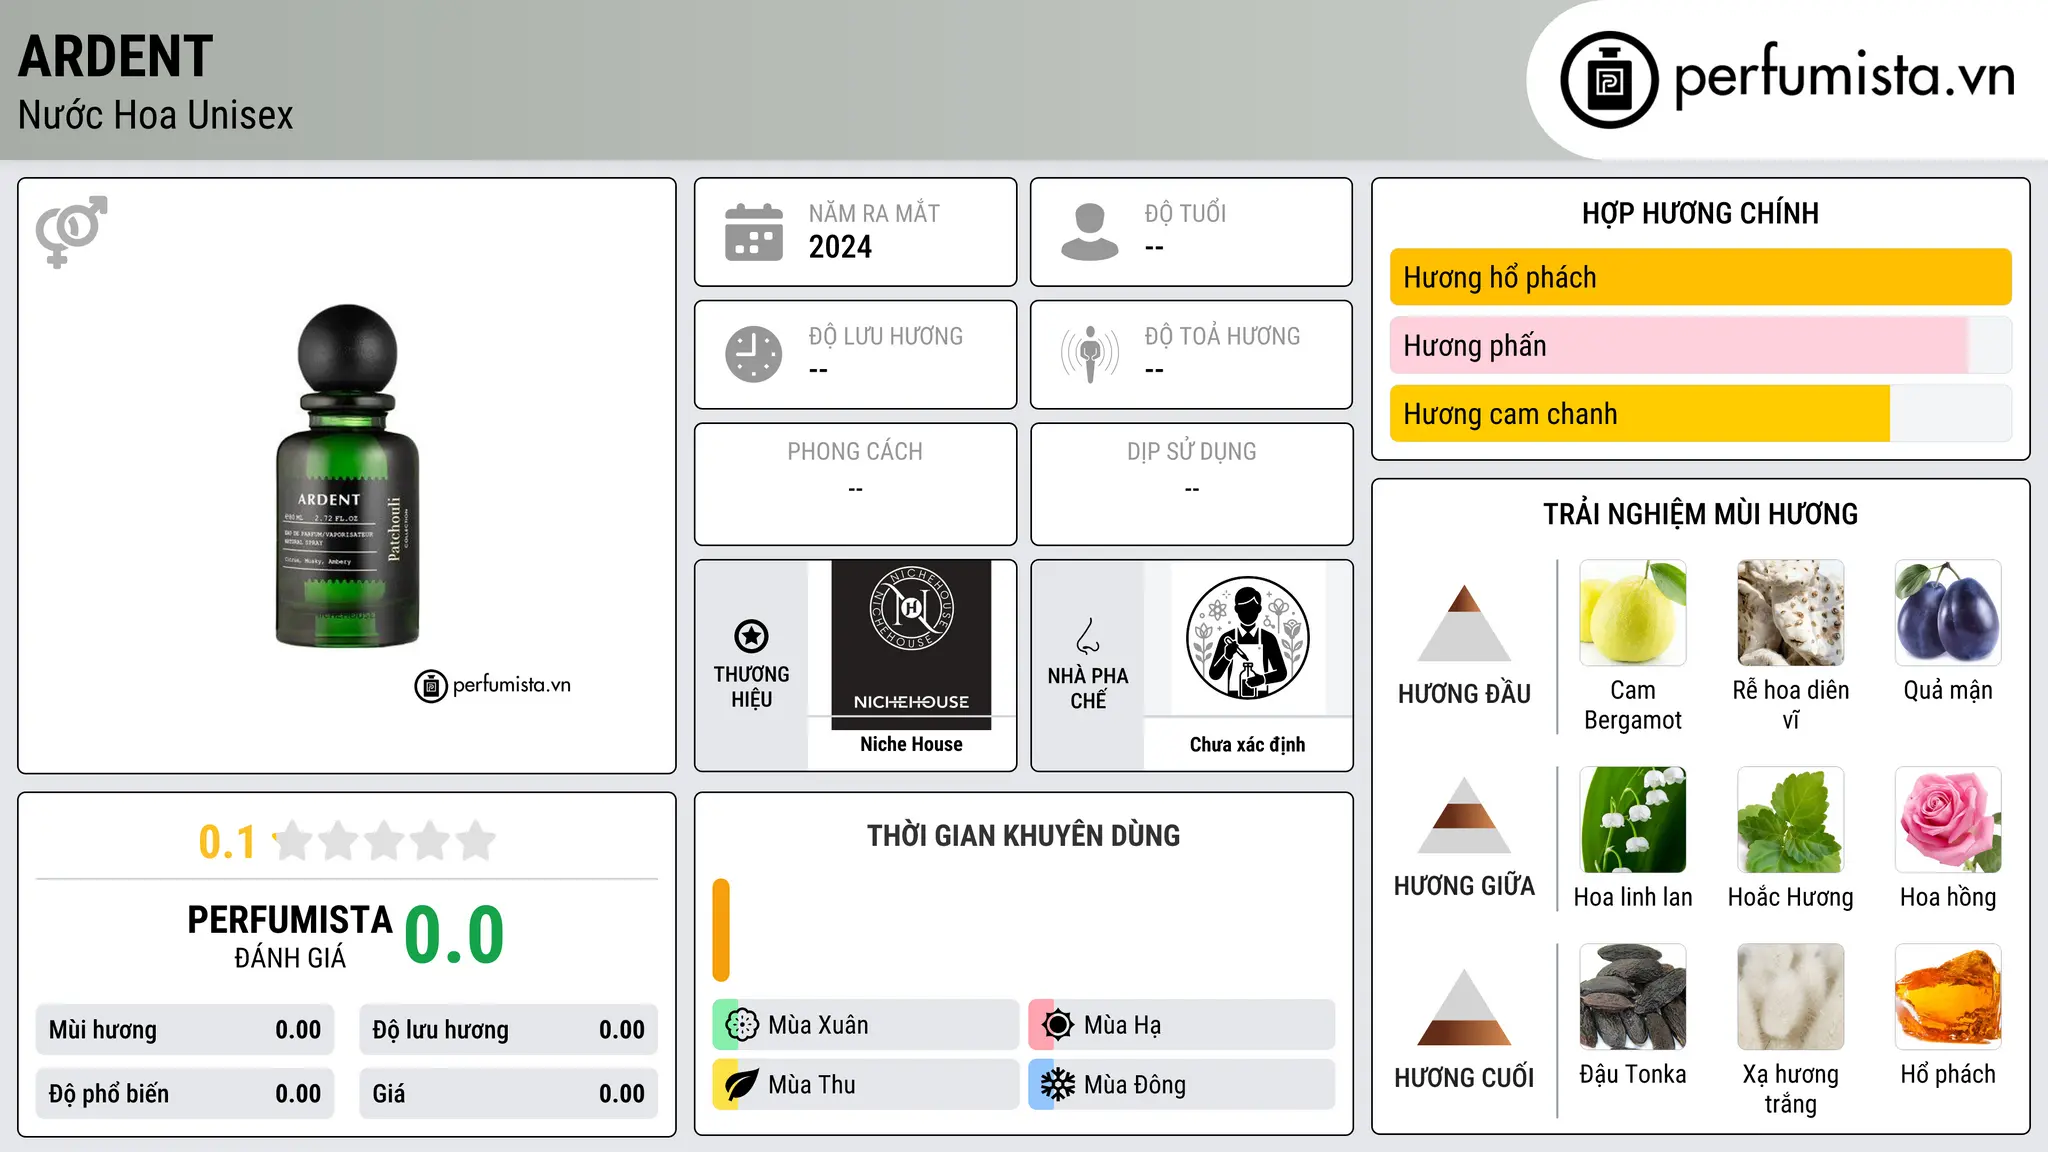Select the Mùa Đông season button
2048x1152 pixels.
point(1181,1085)
